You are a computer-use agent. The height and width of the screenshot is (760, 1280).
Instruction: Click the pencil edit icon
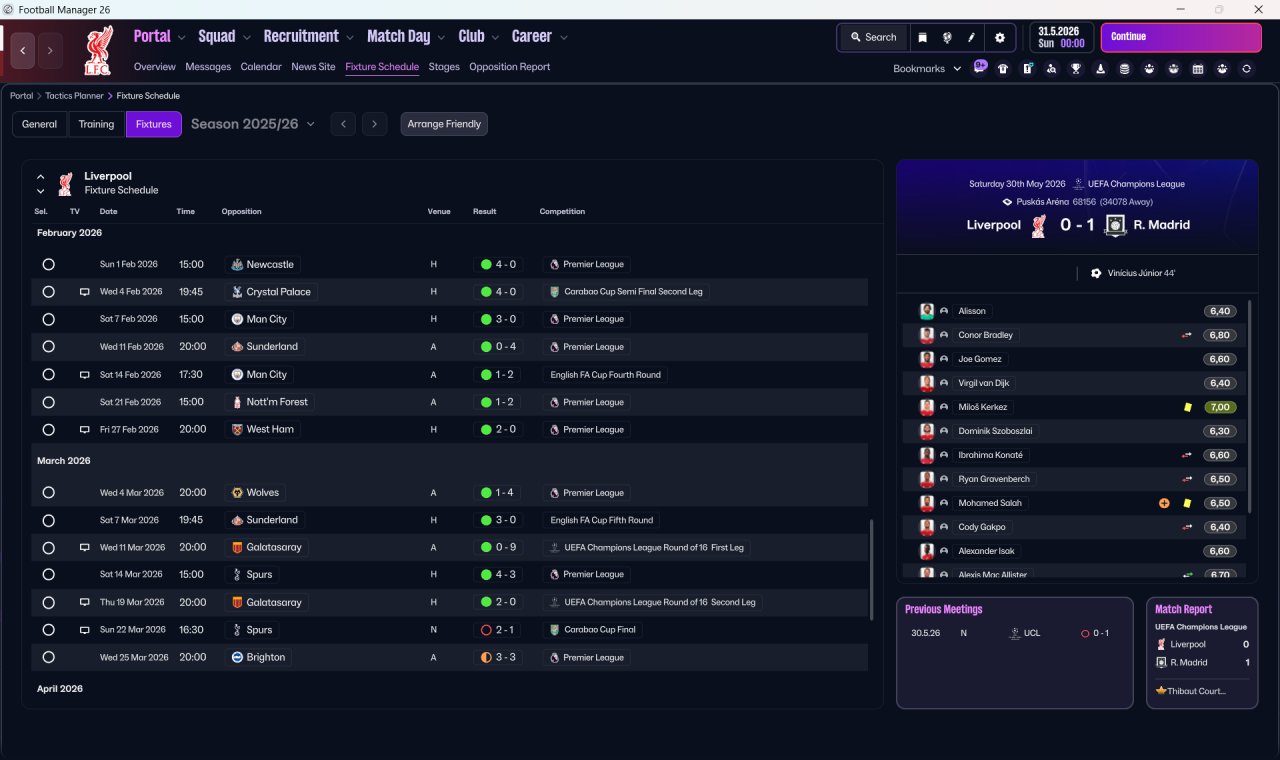971,37
